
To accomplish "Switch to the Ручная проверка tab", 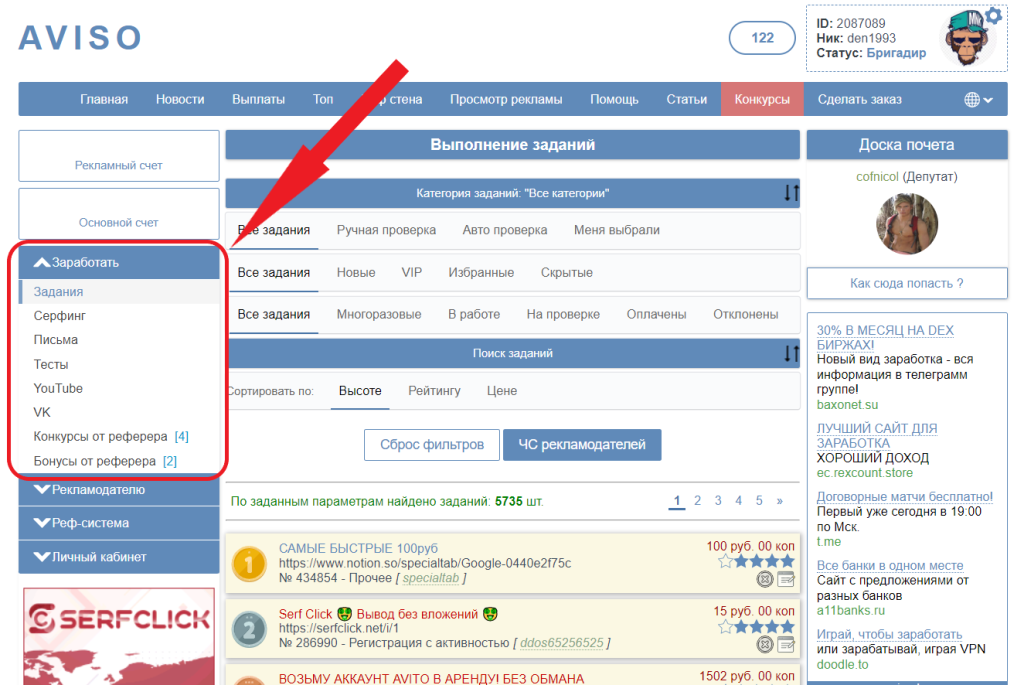I will (x=386, y=230).
